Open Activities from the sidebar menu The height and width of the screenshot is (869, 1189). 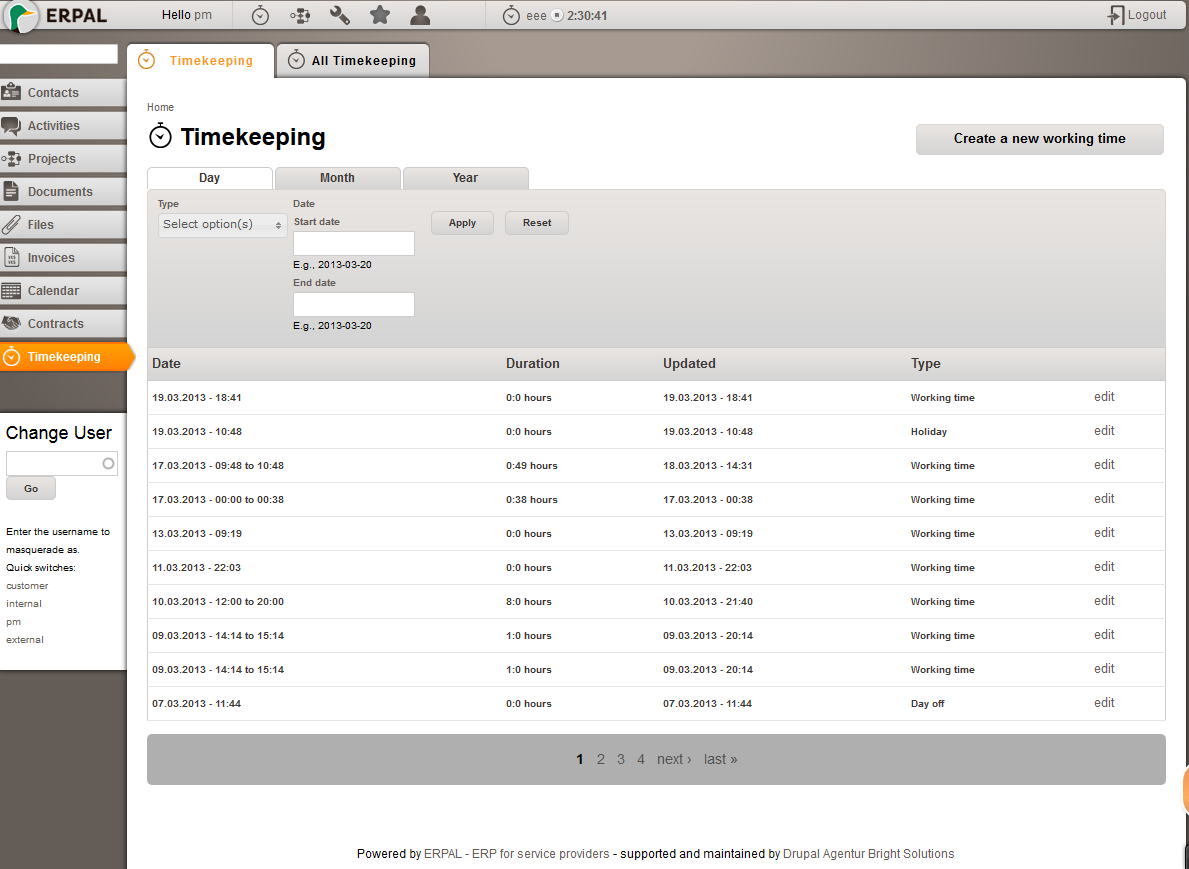coord(63,126)
